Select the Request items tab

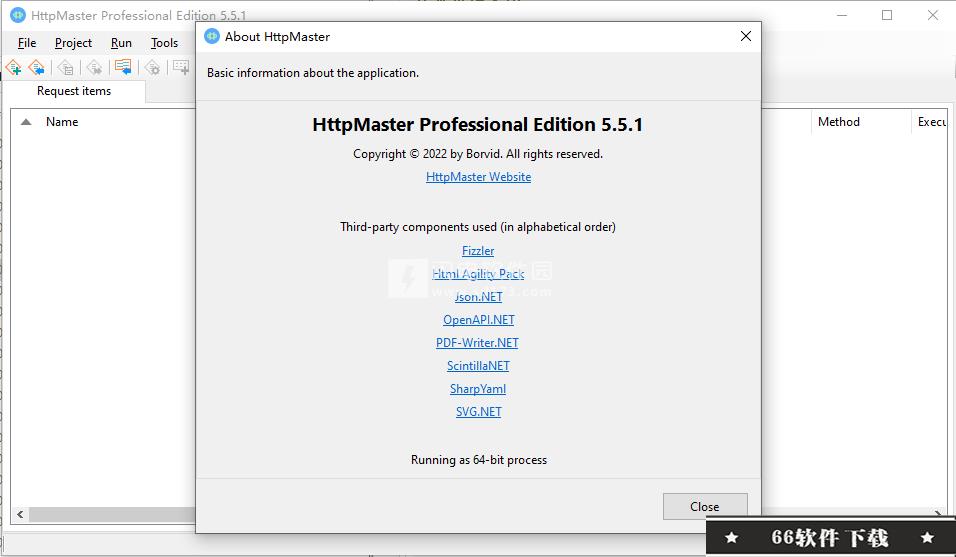pyautogui.click(x=74, y=91)
